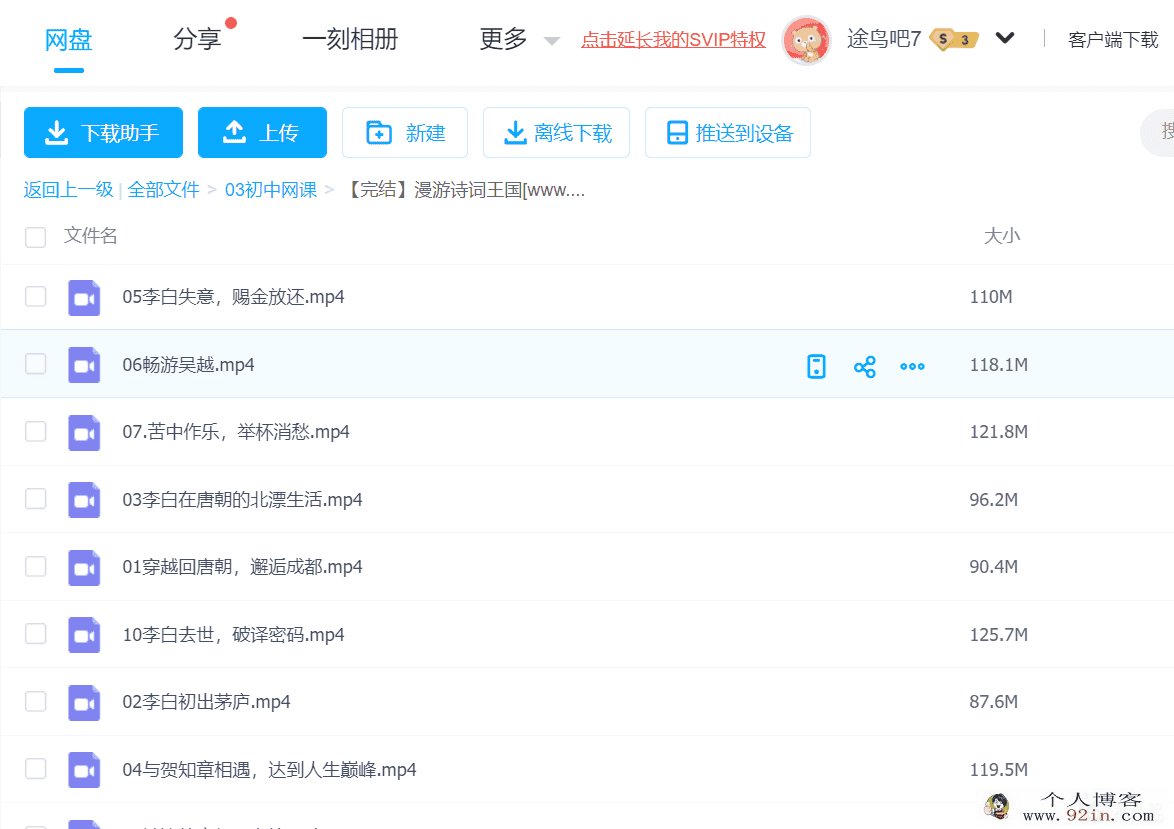Screen dimensions: 1174x829
Task: Check the box for 06畅游吴越.mp4
Action: (35, 364)
